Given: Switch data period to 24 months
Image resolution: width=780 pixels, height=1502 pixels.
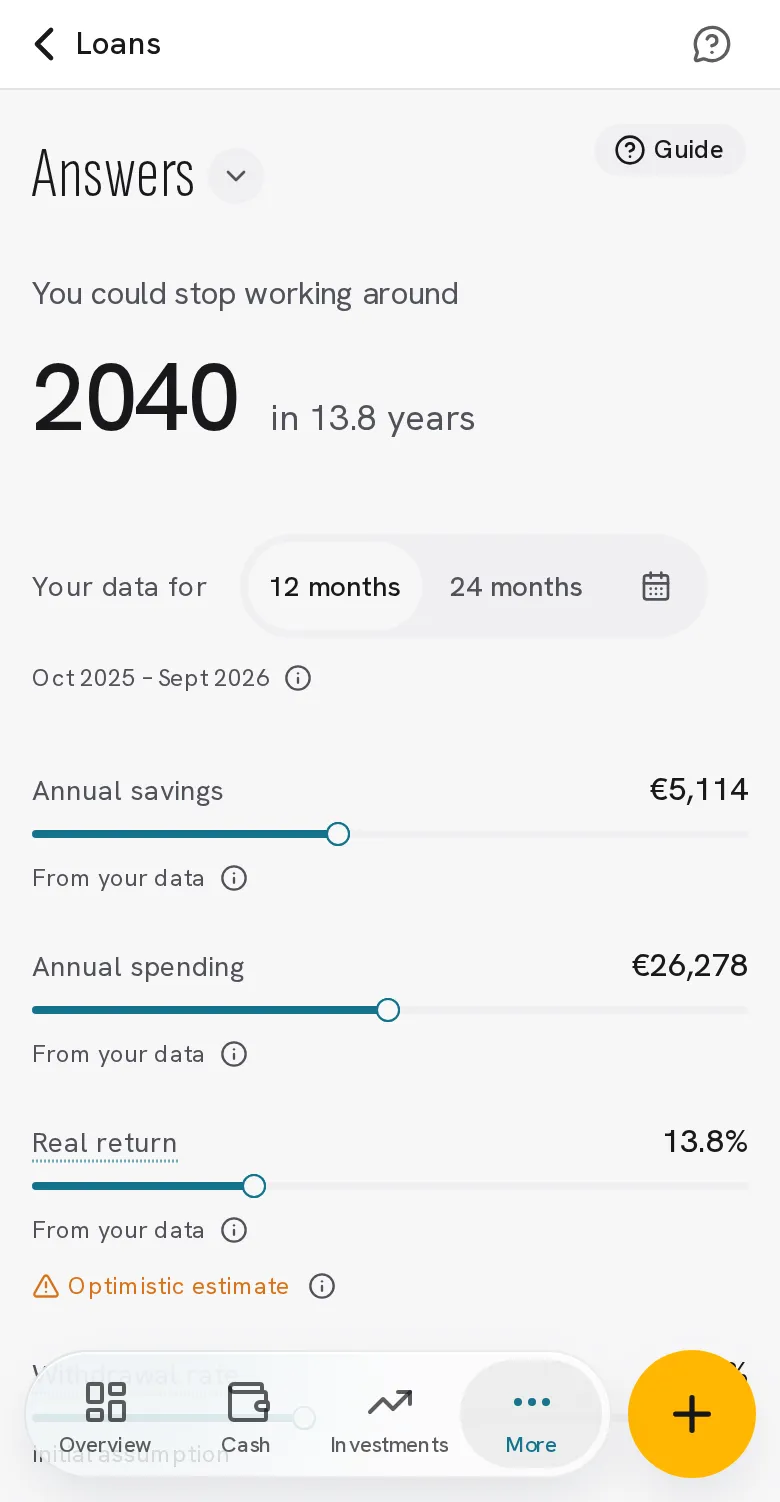Looking at the screenshot, I should click(x=516, y=586).
